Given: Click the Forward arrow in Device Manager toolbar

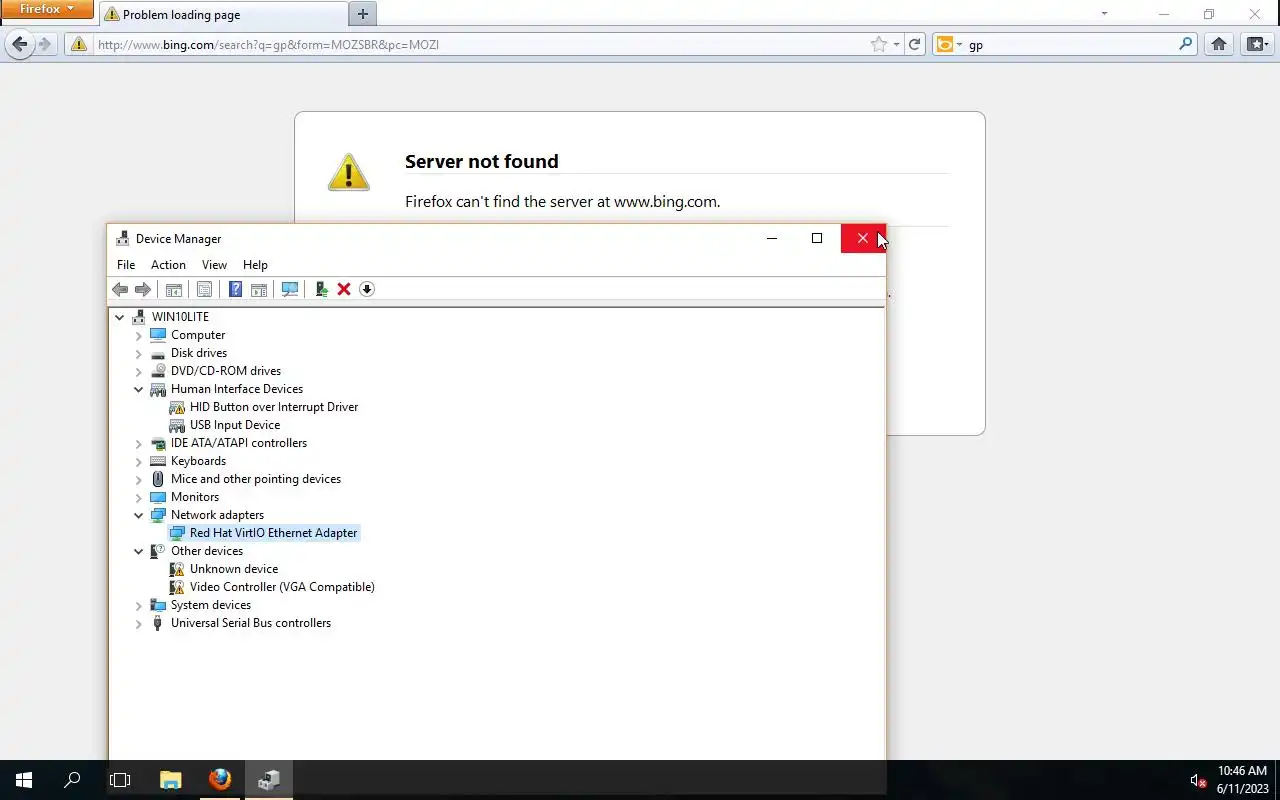Looking at the screenshot, I should tap(143, 289).
